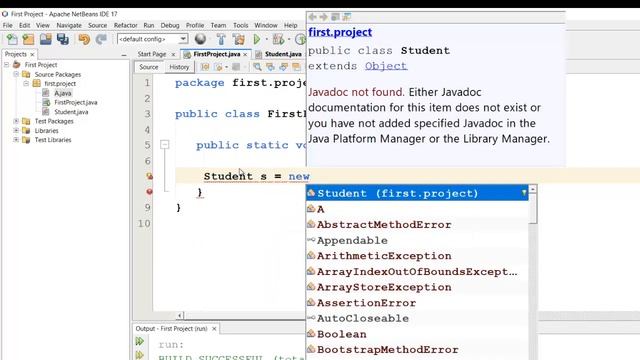
Task: Switch to the Start Page tab
Action: [152, 54]
